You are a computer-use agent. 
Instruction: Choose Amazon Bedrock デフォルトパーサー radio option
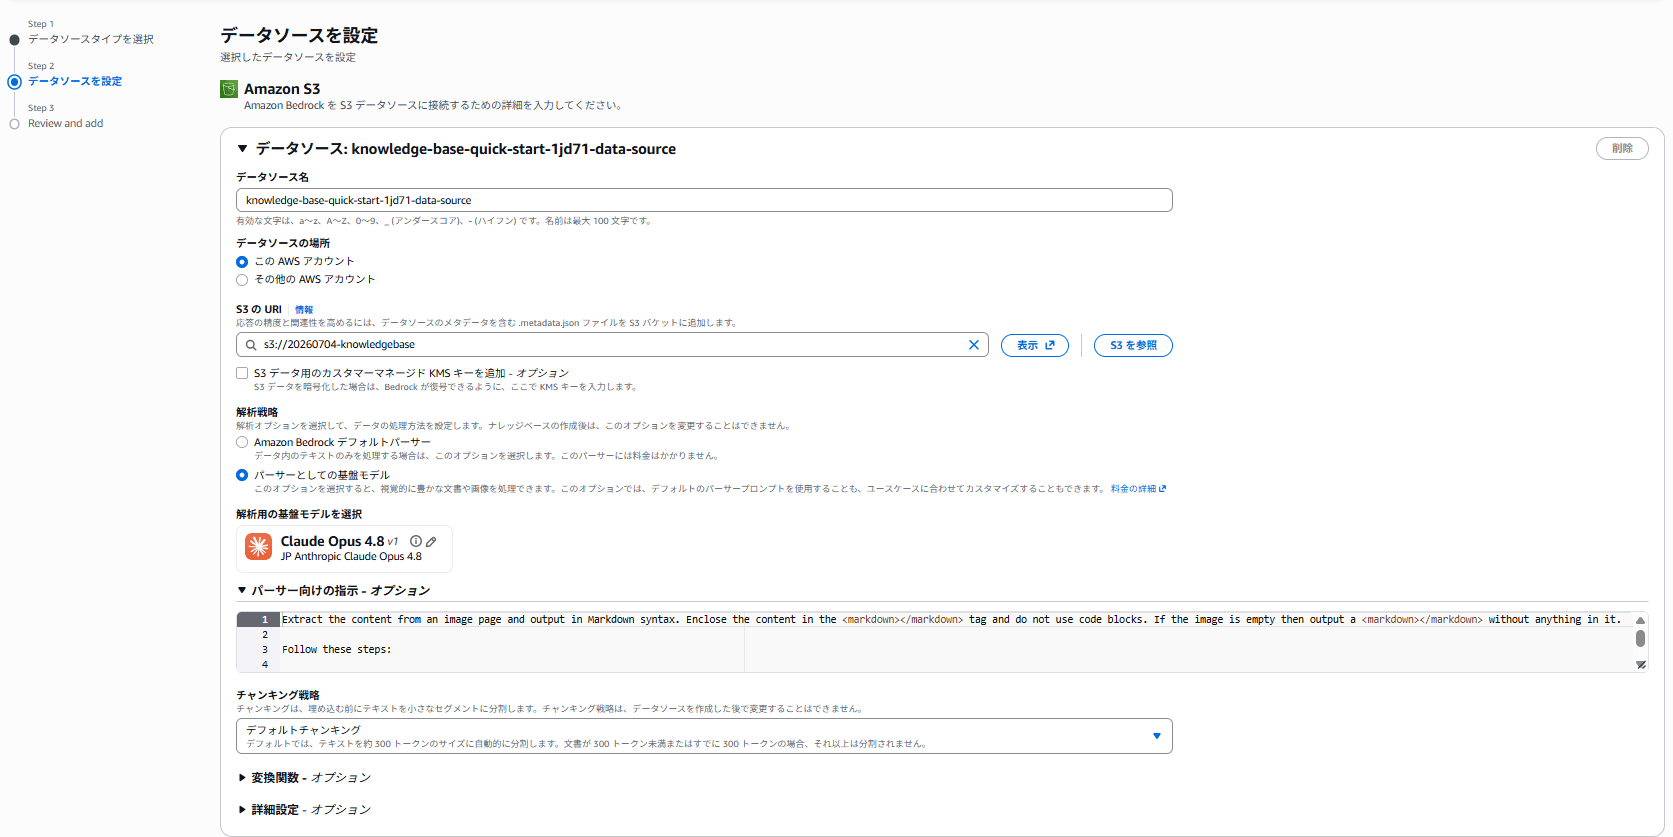click(242, 442)
